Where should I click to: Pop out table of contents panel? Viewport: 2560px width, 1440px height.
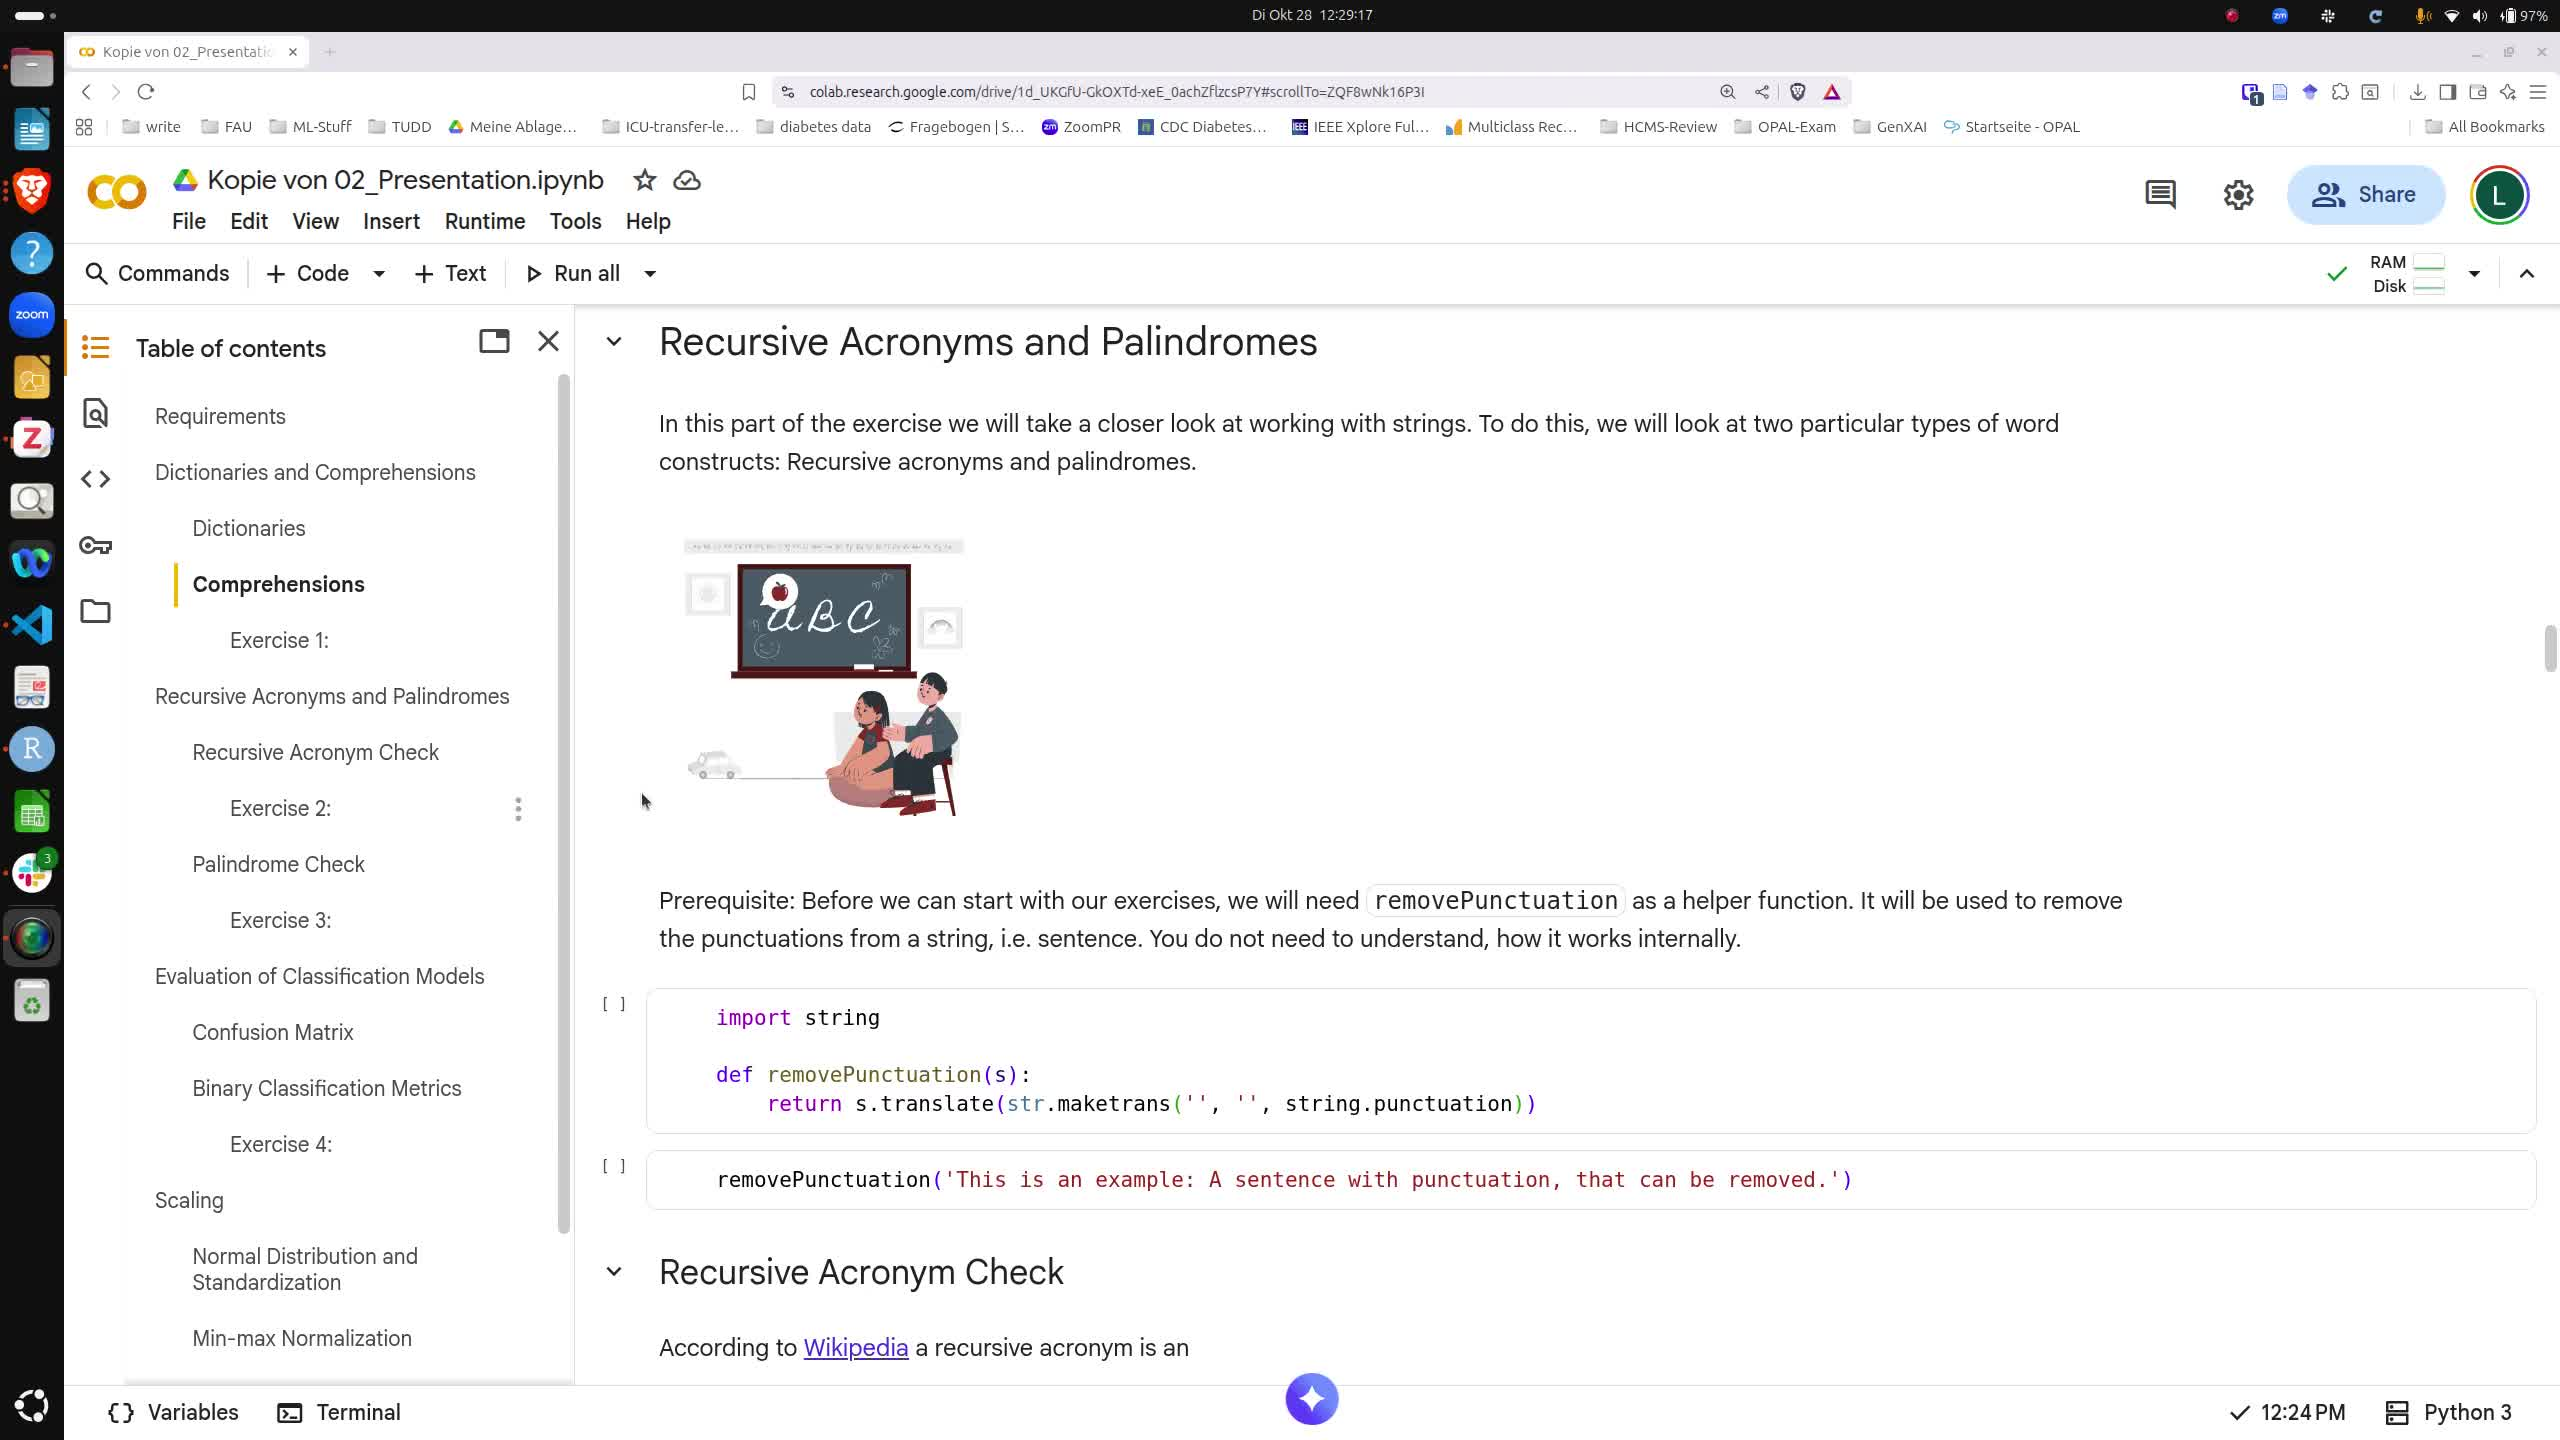point(494,341)
